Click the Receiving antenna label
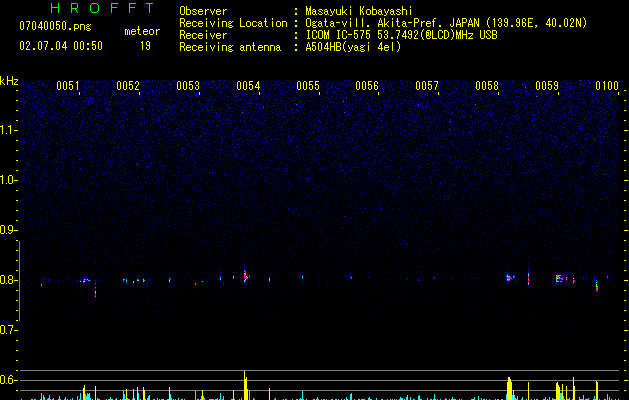Image resolution: width=629 pixels, height=400 pixels. [x=230, y=47]
